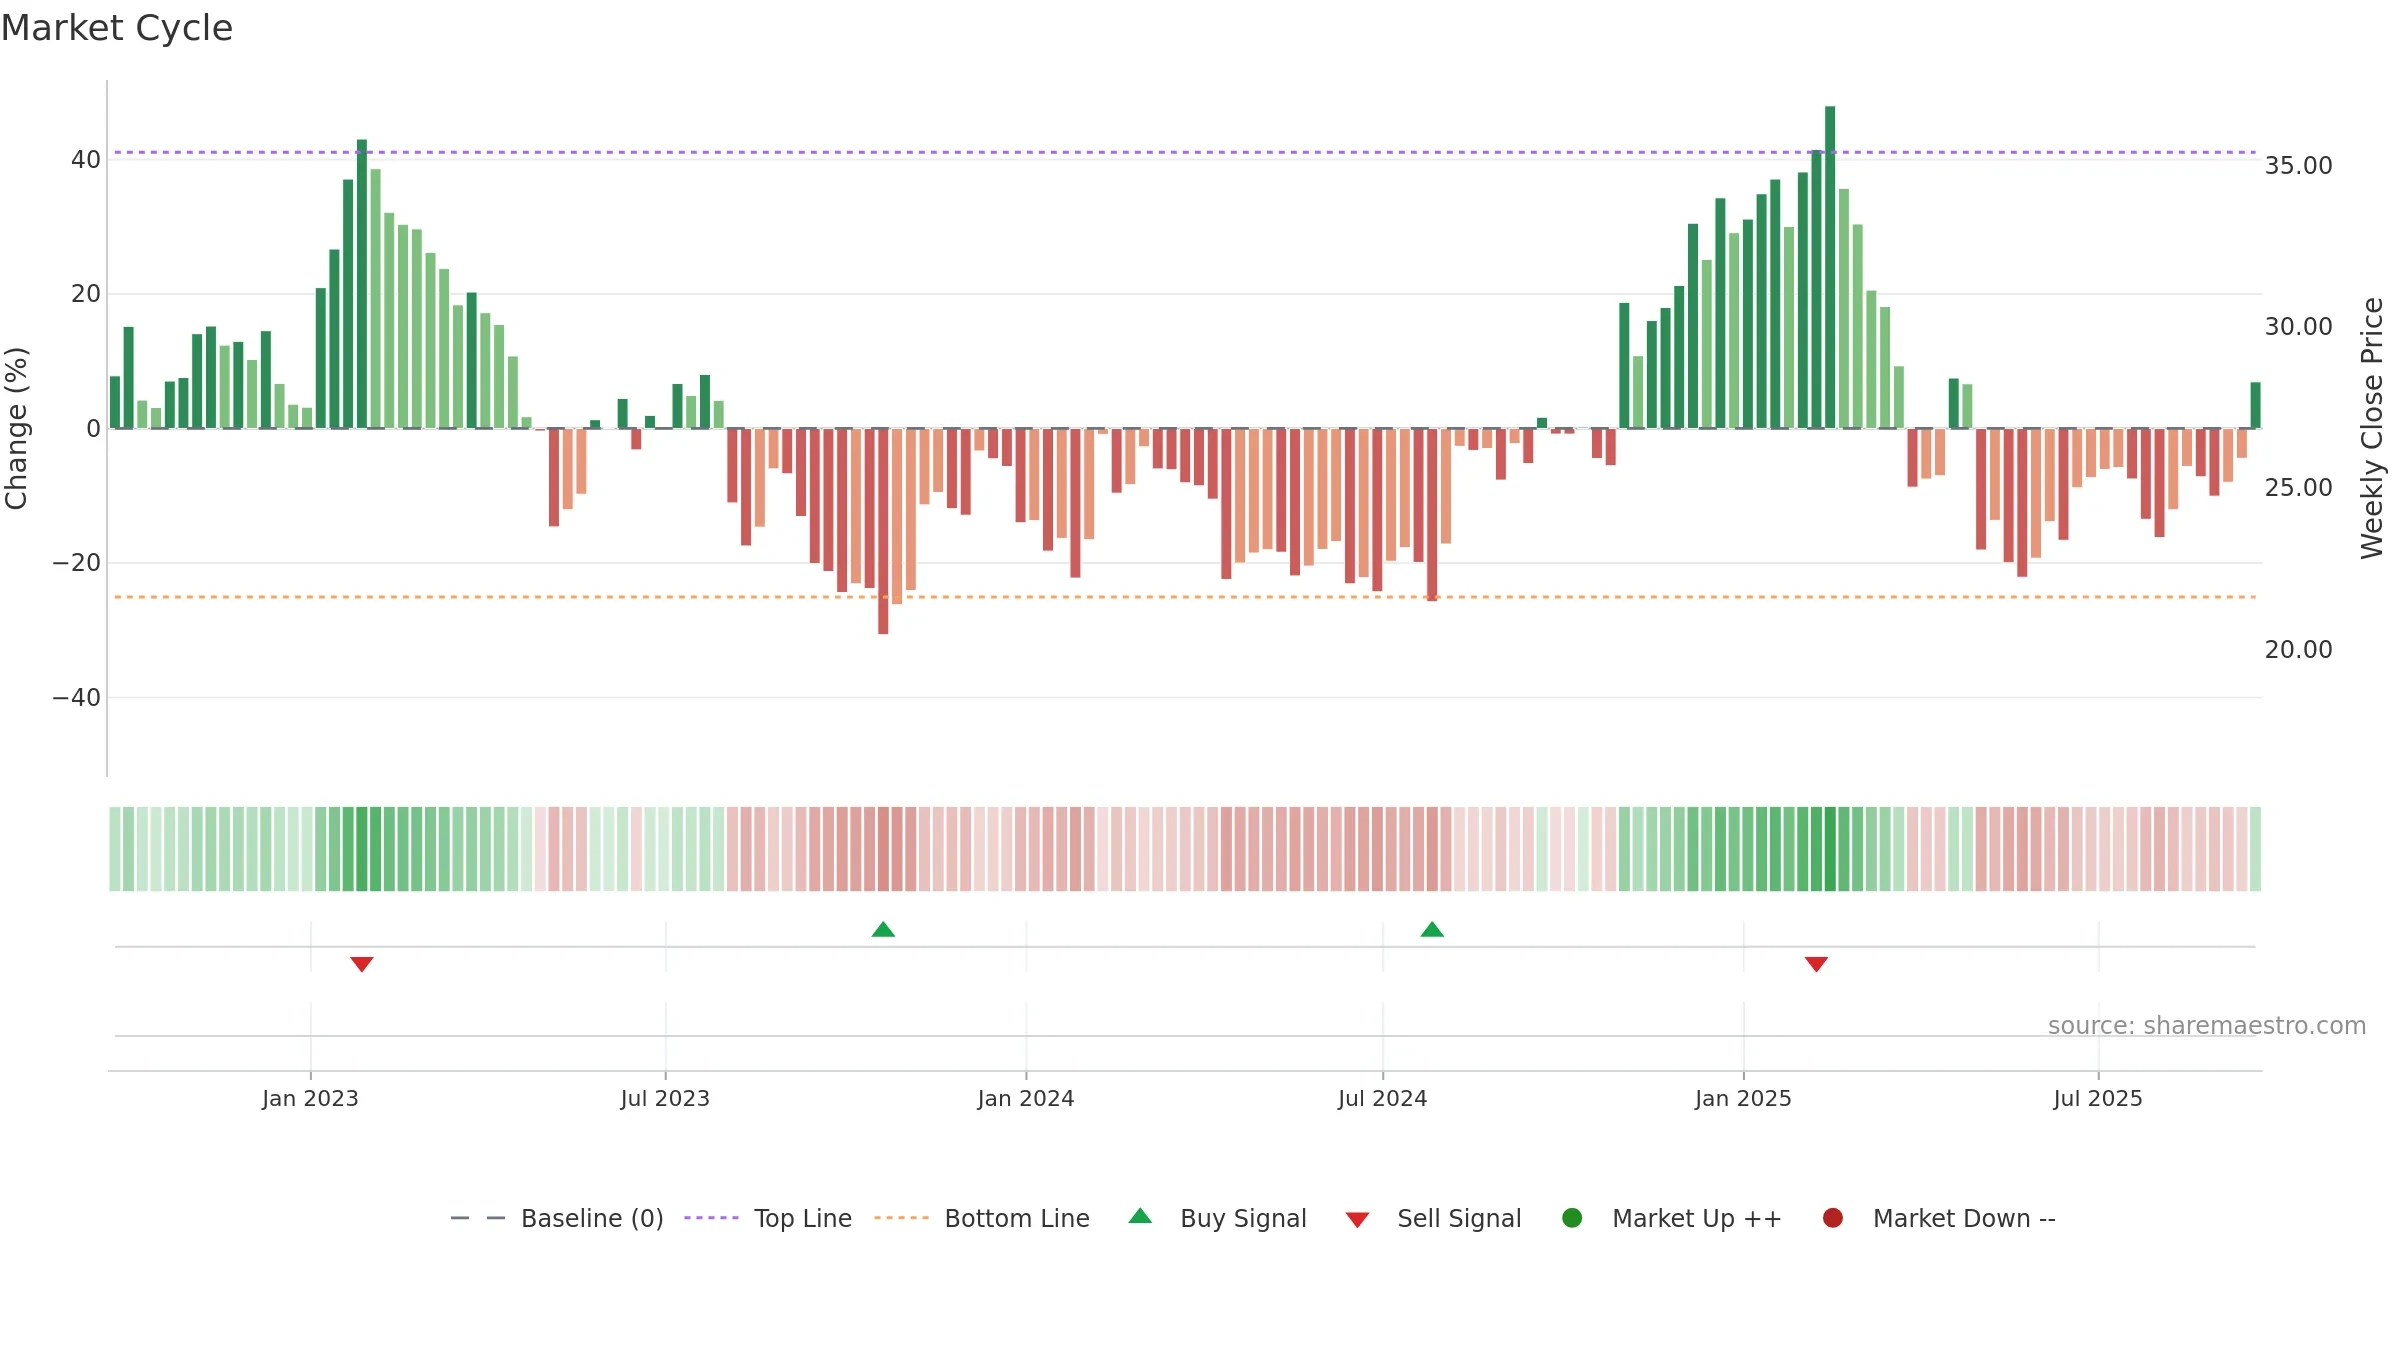Viewport: 2400px width, 1350px height.
Task: Click the Market Down -- legend label
Action: tap(1964, 1218)
